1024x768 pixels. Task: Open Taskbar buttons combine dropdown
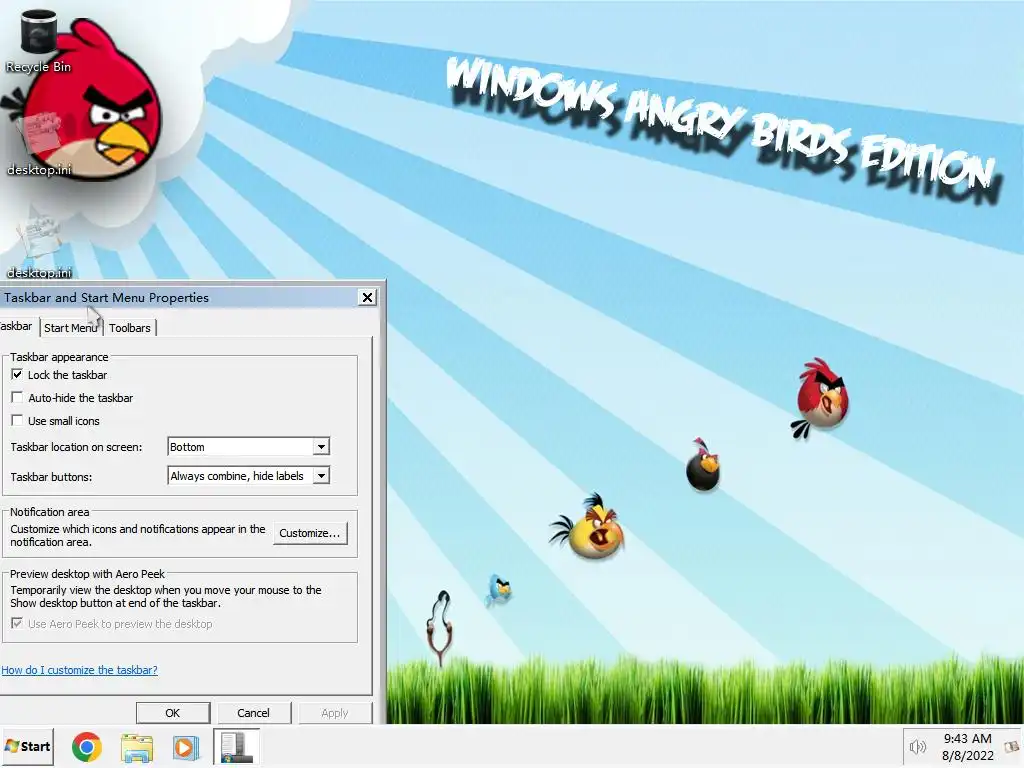click(321, 476)
